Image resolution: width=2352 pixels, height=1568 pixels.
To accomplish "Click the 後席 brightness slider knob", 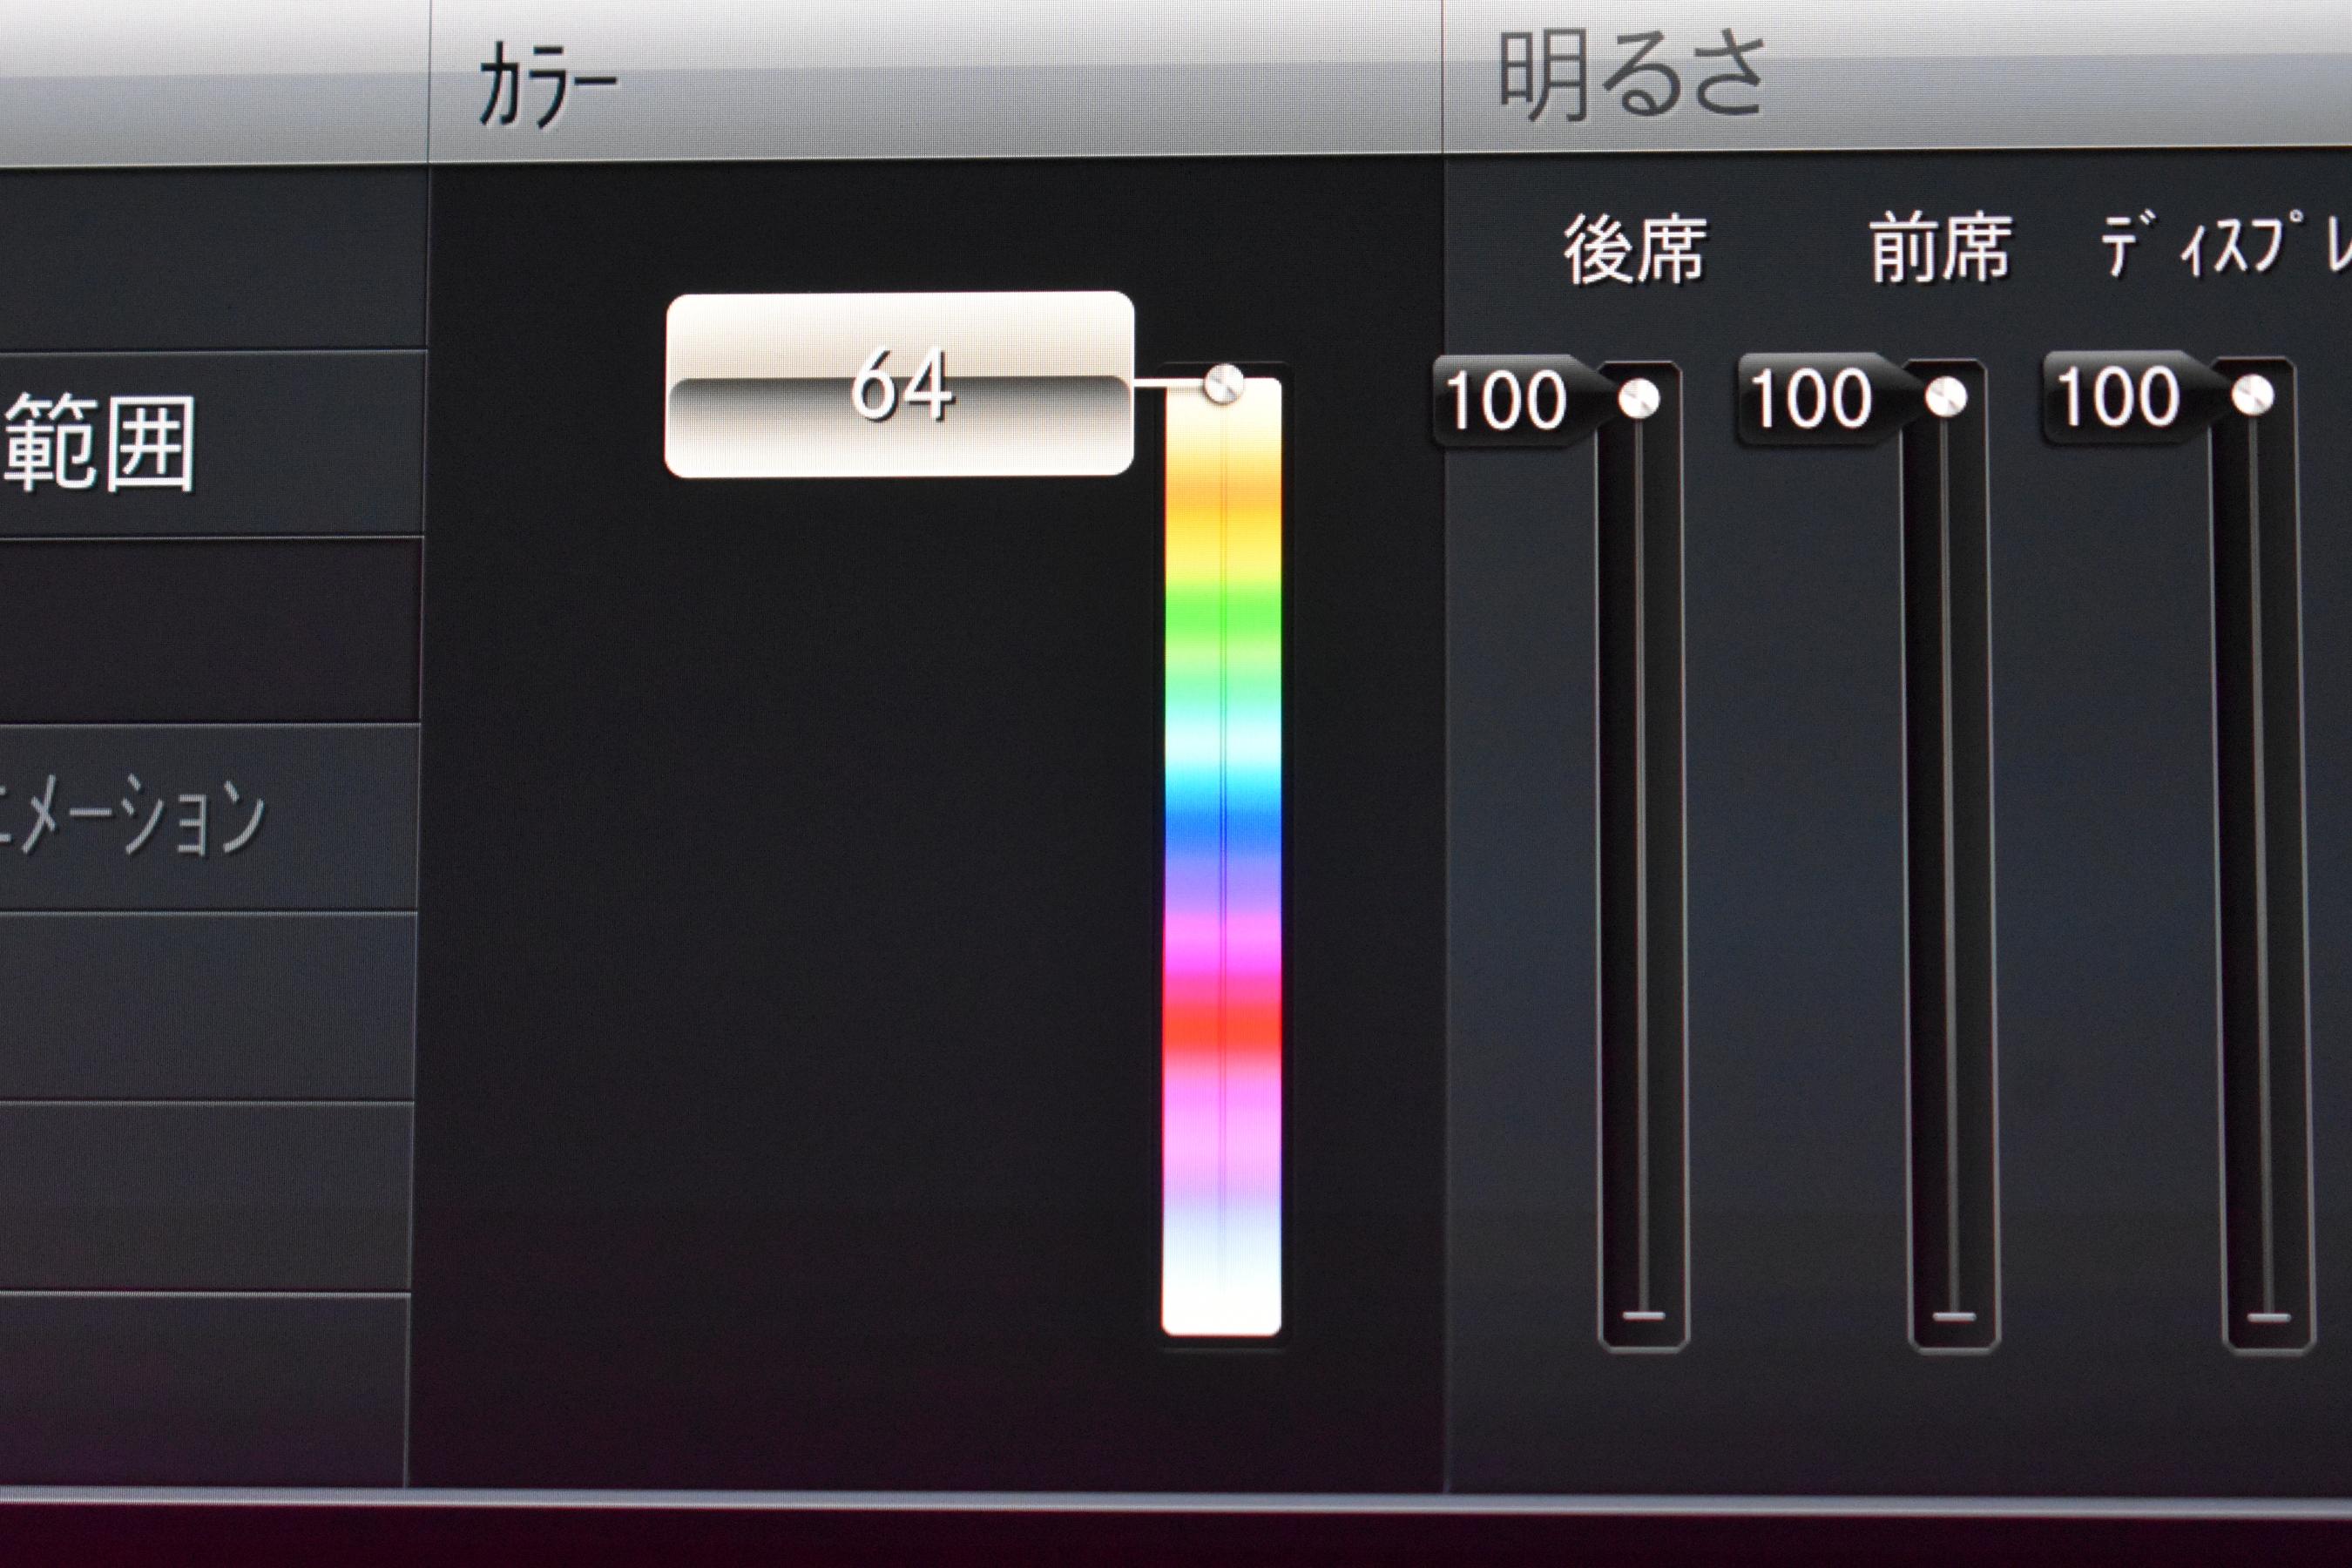I will (1638, 399).
